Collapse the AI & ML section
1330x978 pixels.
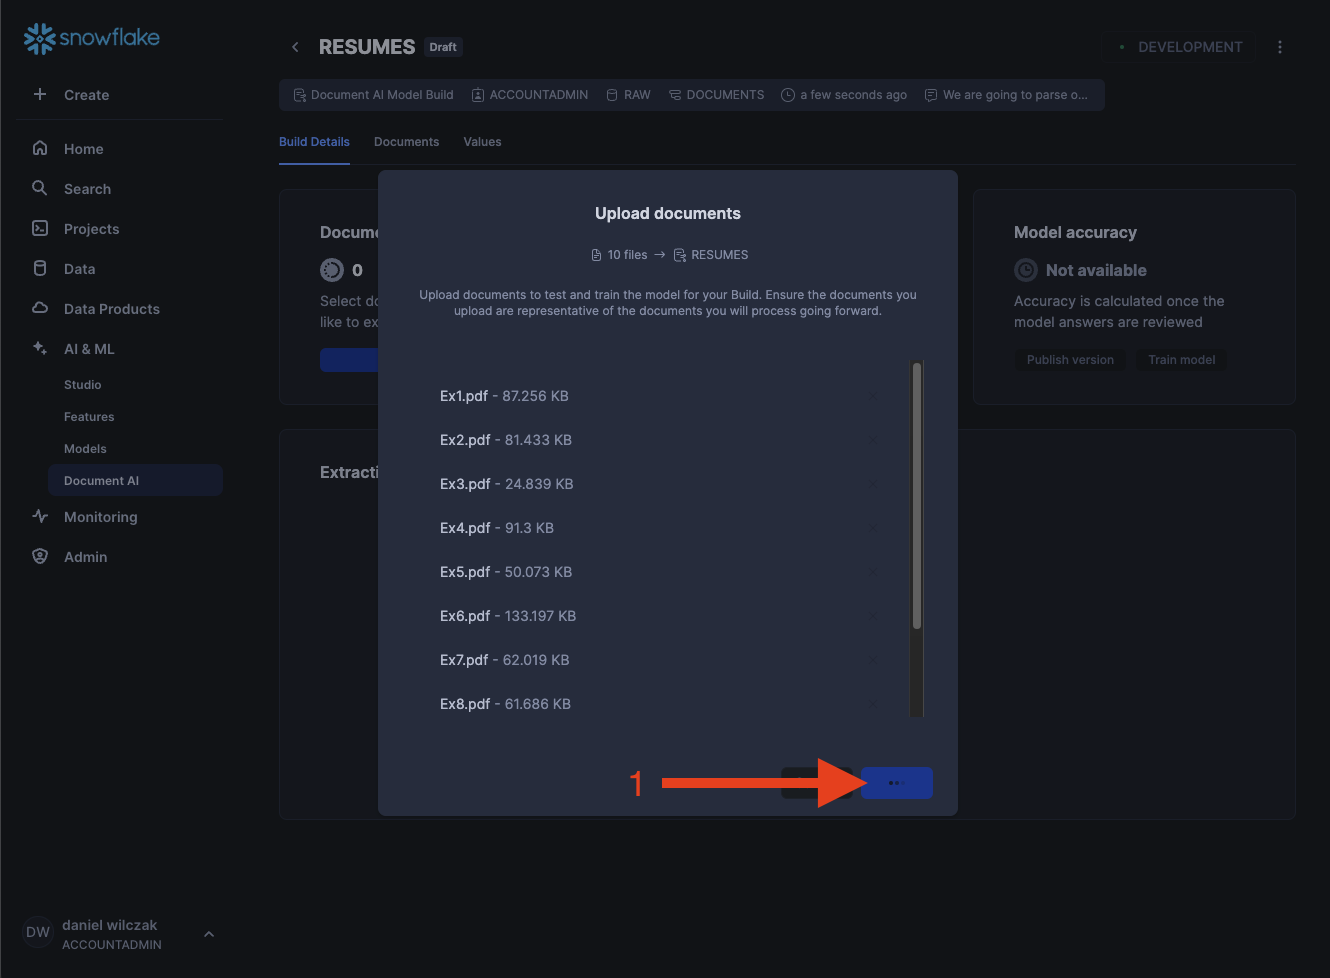89,349
